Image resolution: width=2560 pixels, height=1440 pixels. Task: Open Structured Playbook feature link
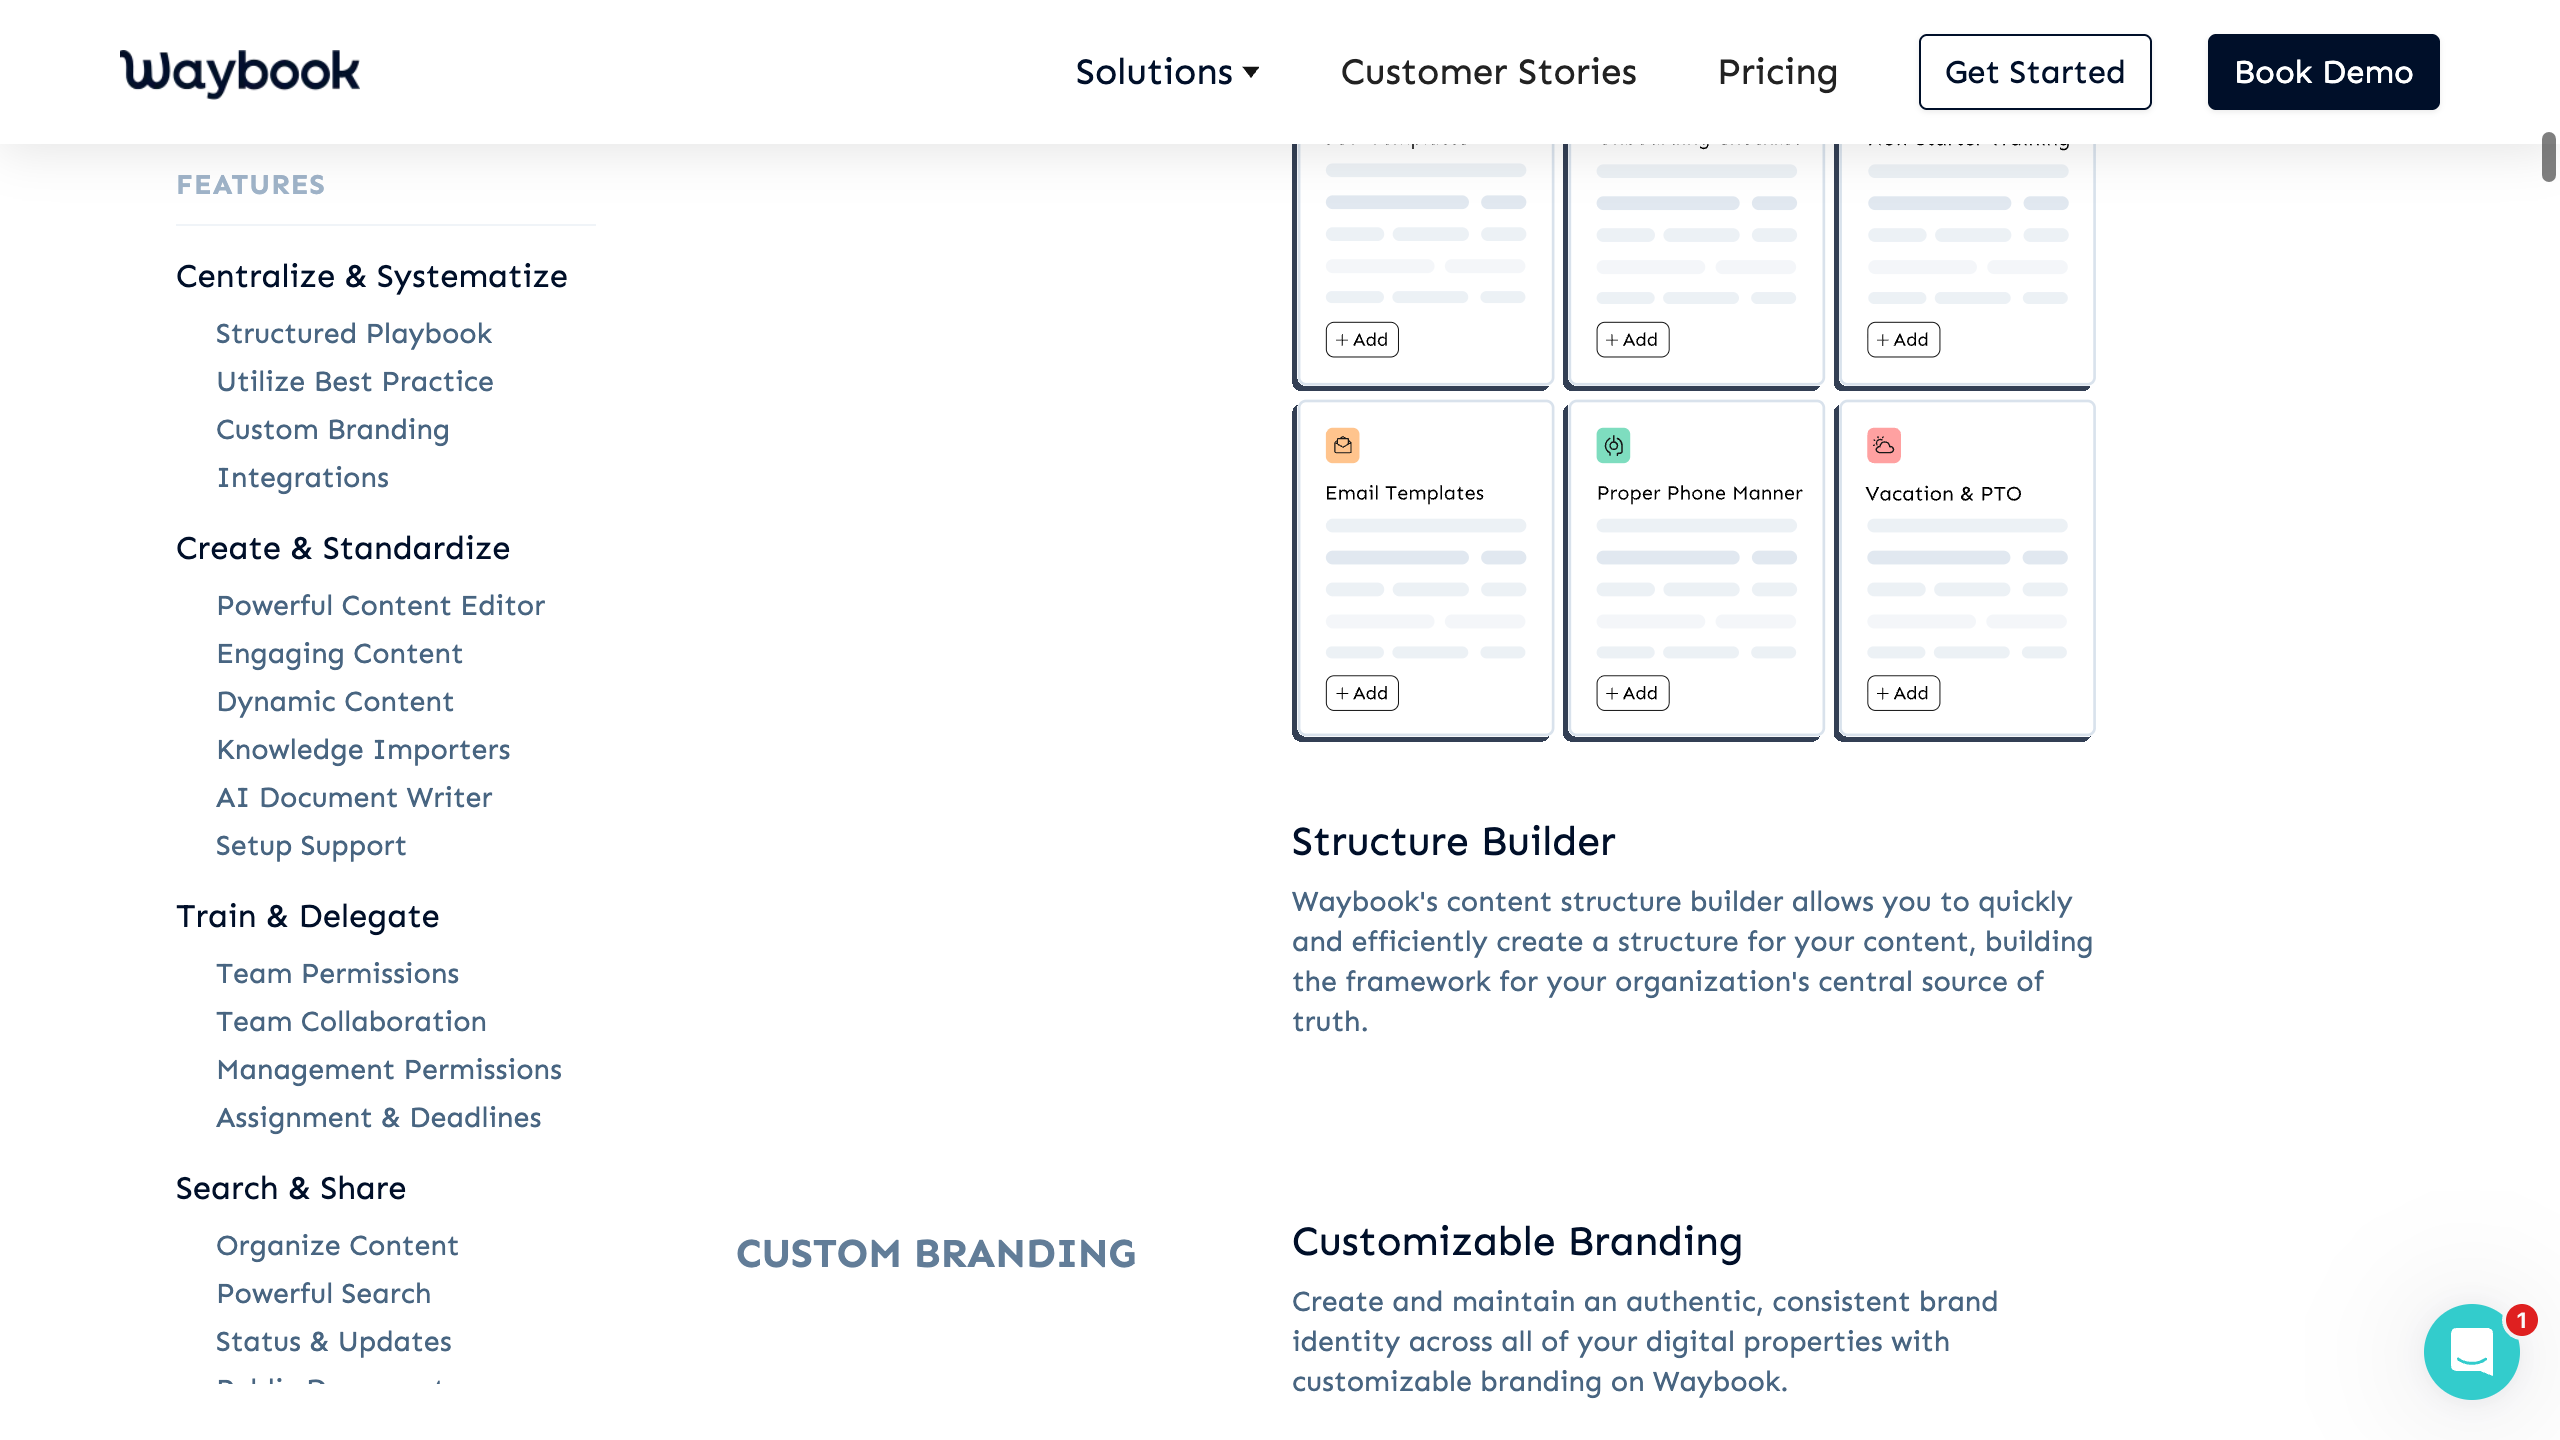(x=354, y=333)
